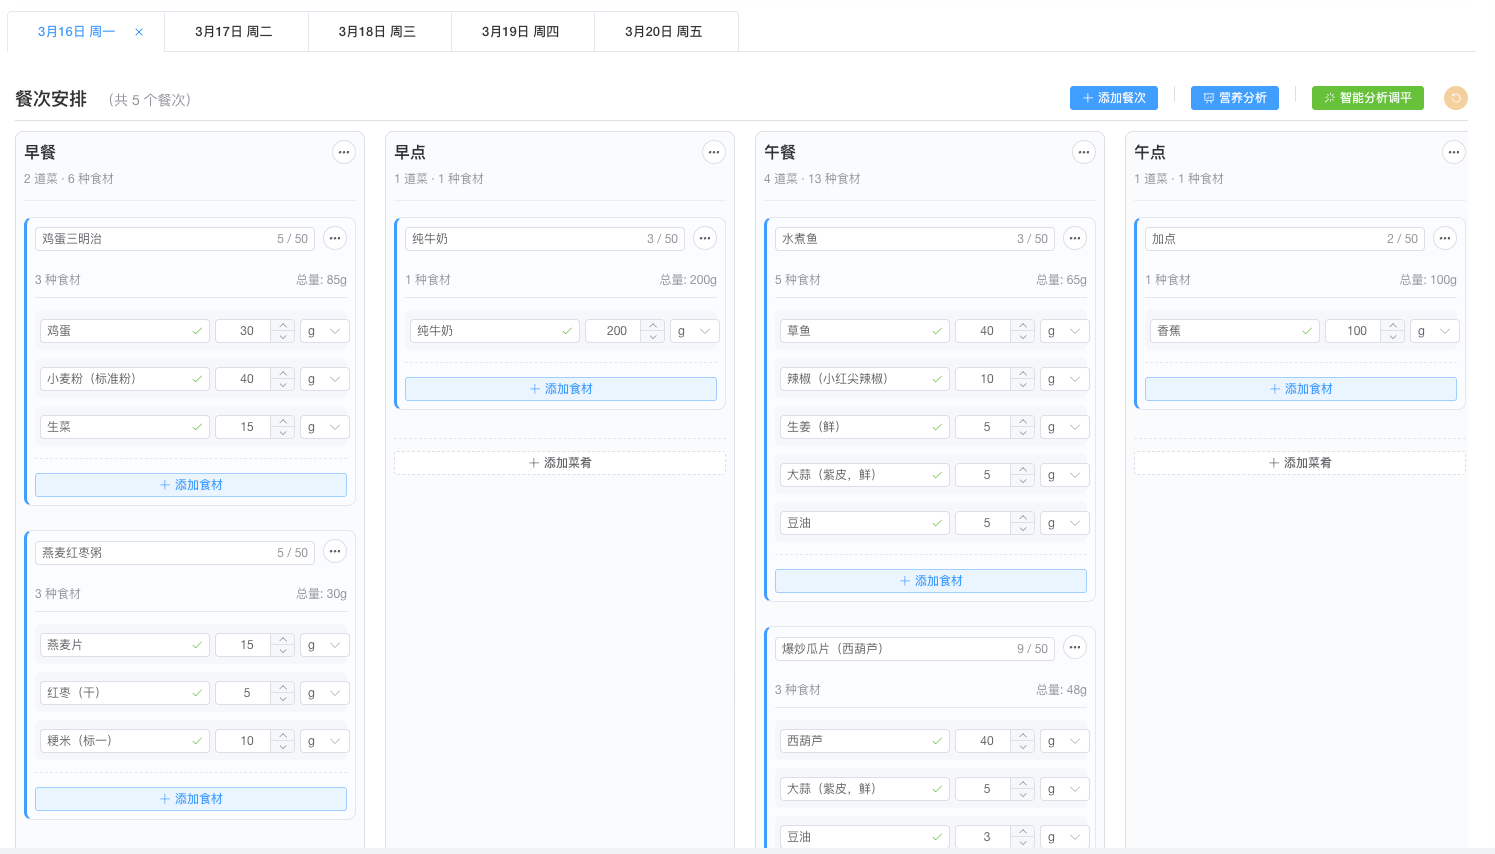Expand unit dropdown for 鸡蛋 ingredient
This screenshot has width=1495, height=854.
click(x=324, y=331)
